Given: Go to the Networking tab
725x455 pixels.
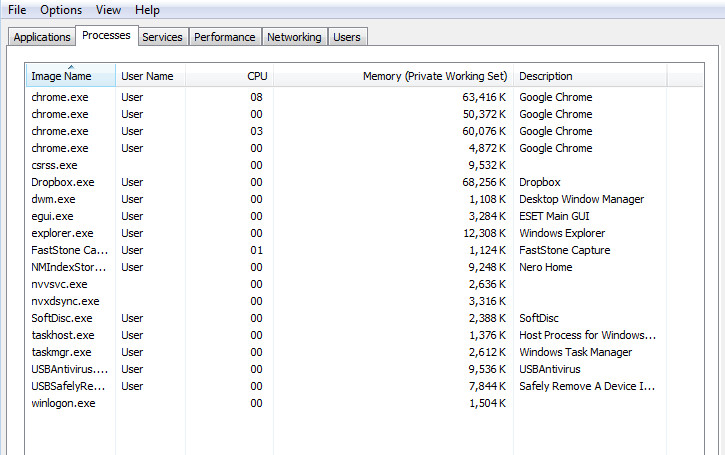Looking at the screenshot, I should point(294,37).
